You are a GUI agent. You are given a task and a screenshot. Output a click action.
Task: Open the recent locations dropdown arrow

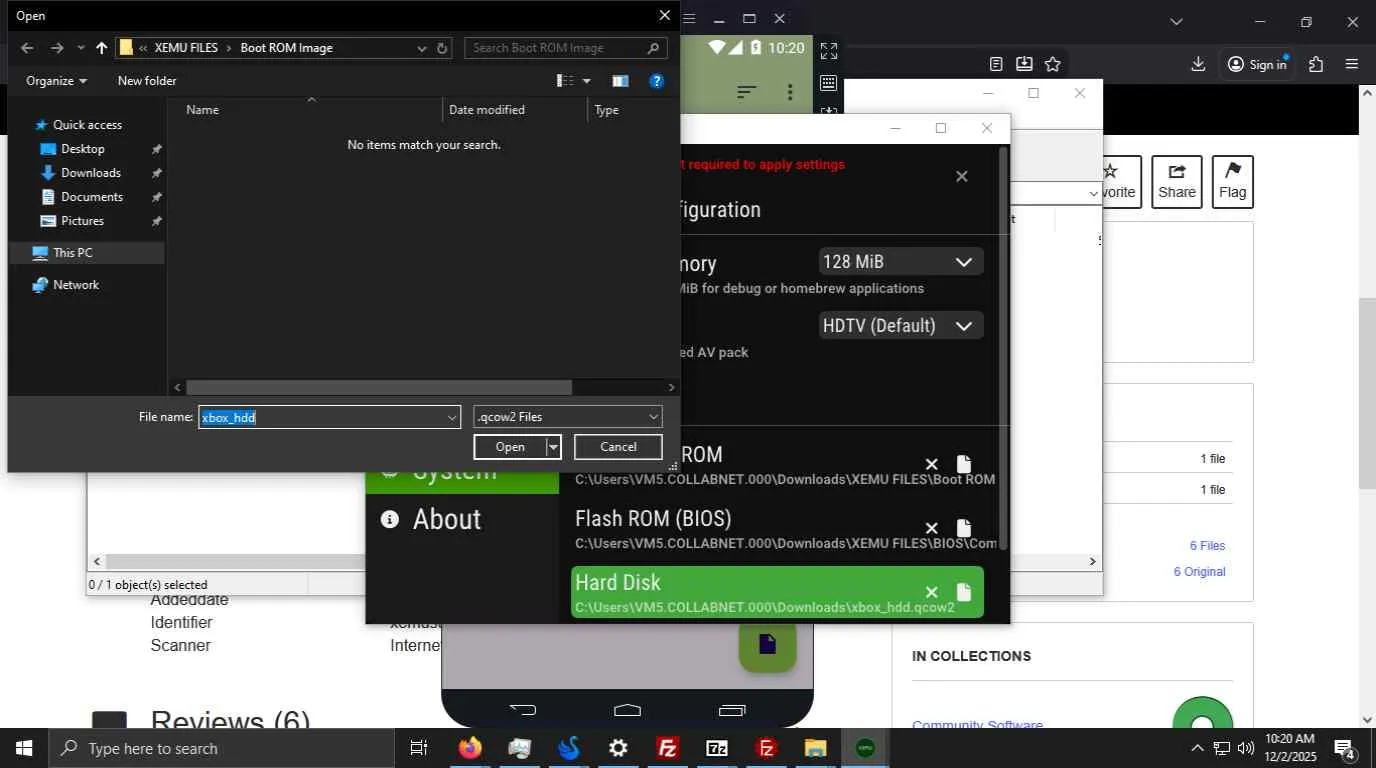(x=81, y=48)
